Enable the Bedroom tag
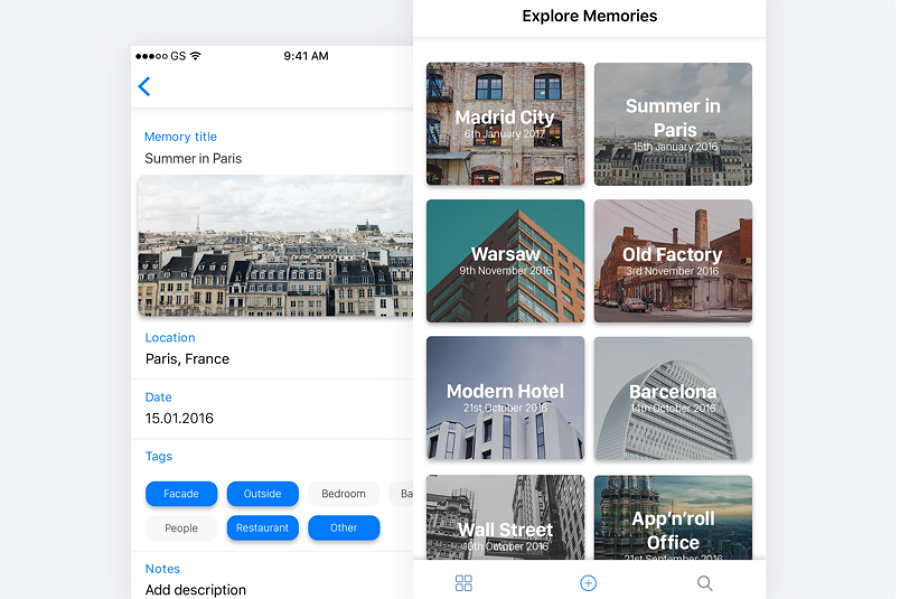This screenshot has width=900, height=599. pos(343,494)
